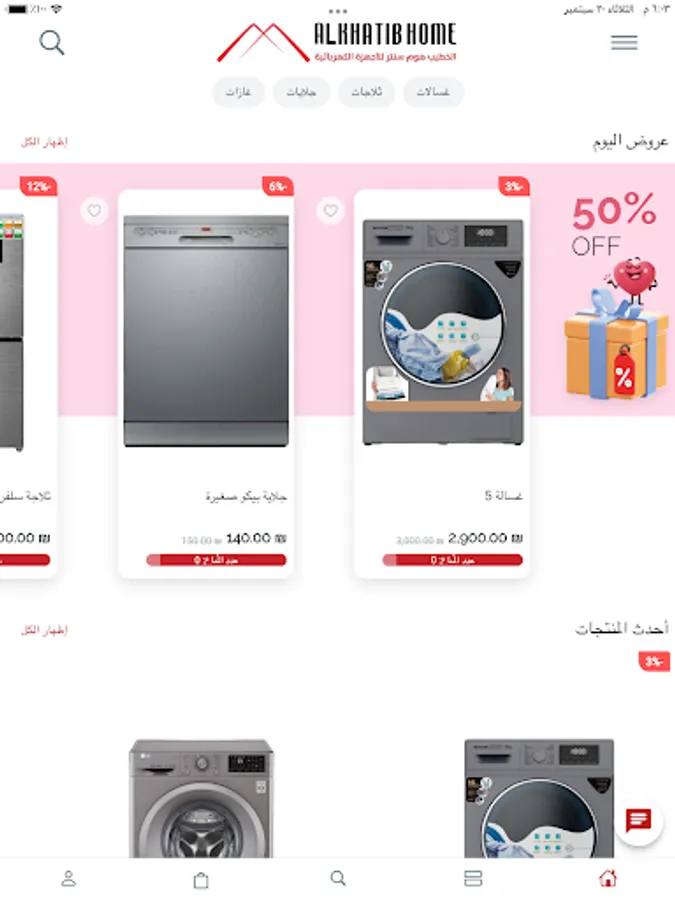Viewport: 675px width, 900px height.
Task: Open the washing machine product image
Action: pyautogui.click(x=443, y=331)
